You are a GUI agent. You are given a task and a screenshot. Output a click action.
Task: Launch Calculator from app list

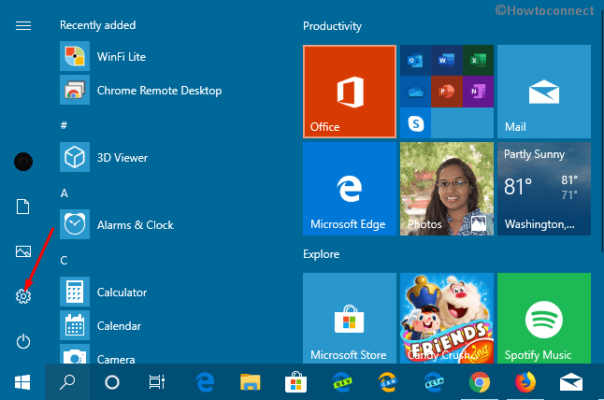pos(103,292)
